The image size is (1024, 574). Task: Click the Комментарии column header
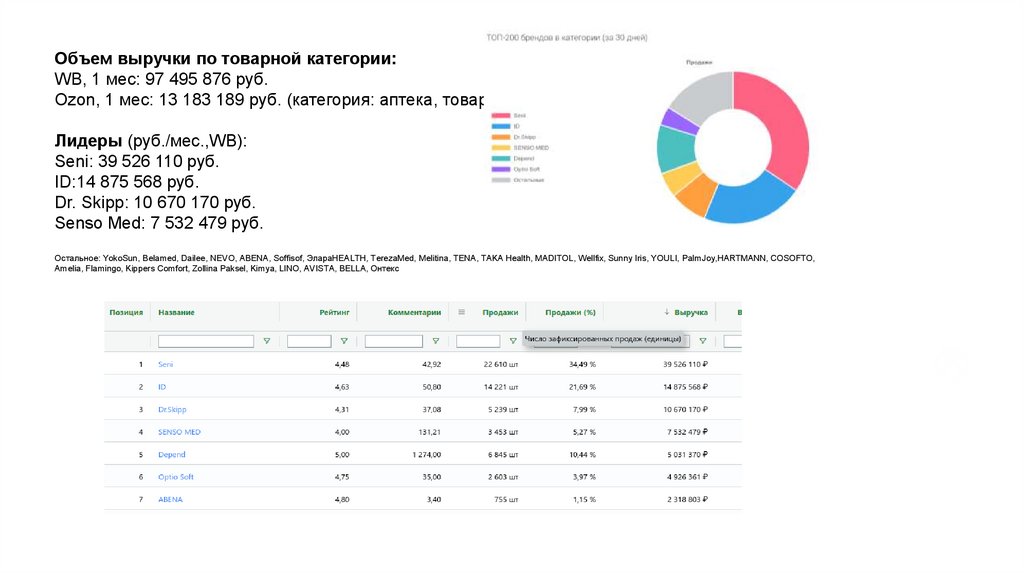pos(414,312)
